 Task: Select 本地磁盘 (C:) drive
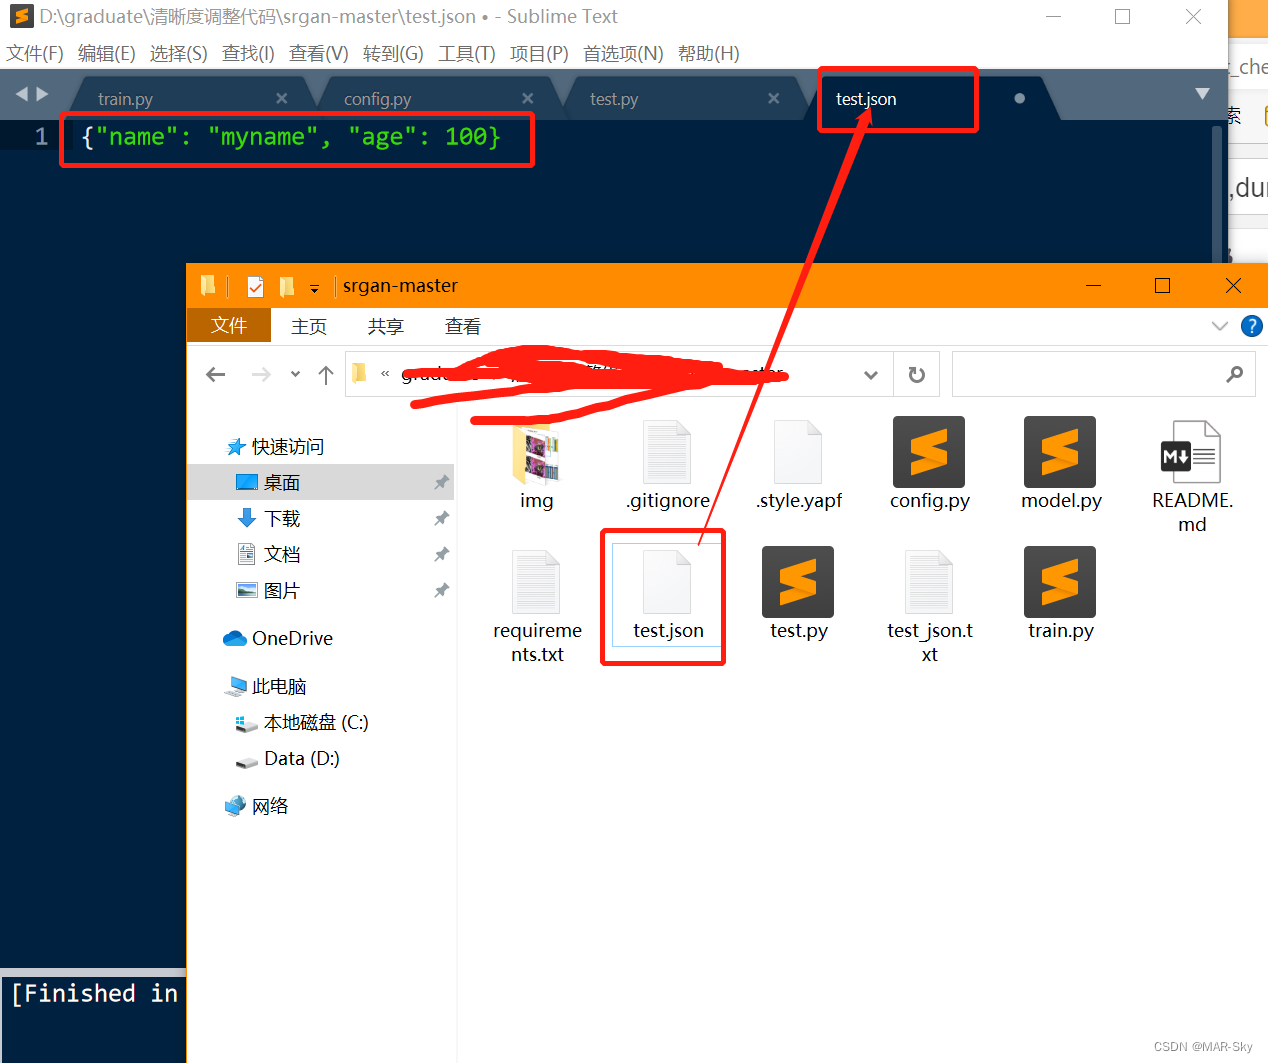(x=316, y=722)
